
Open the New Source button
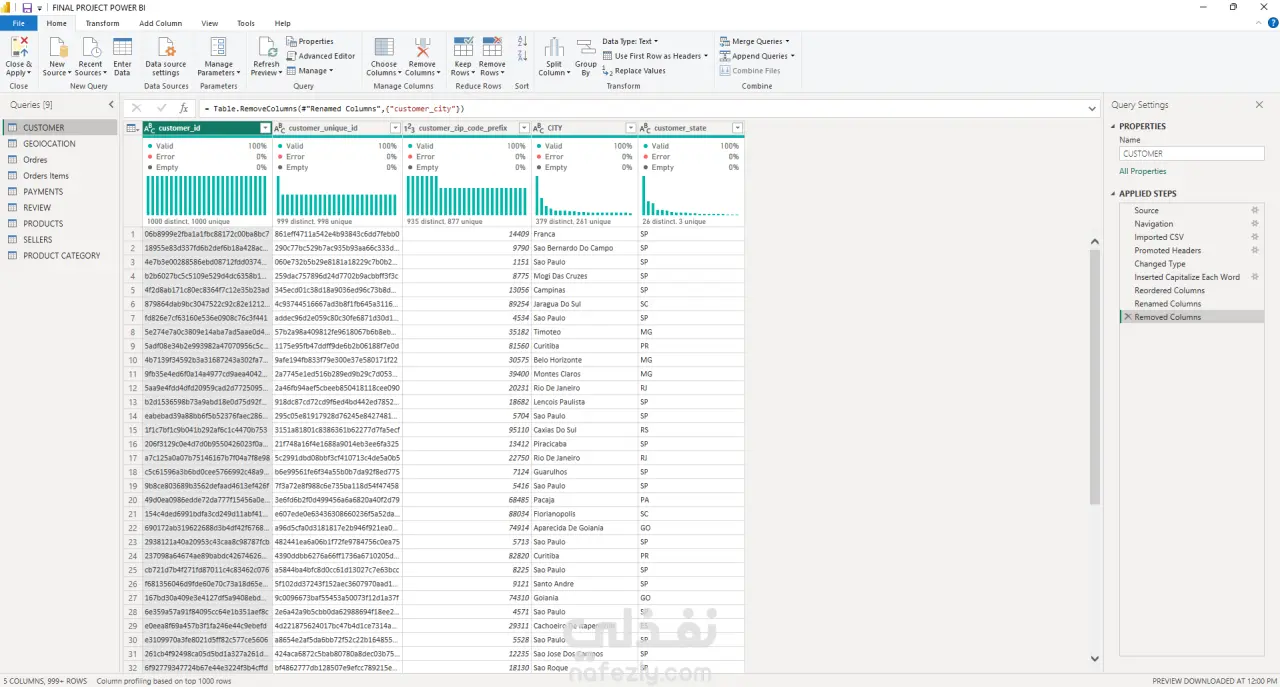coord(57,56)
